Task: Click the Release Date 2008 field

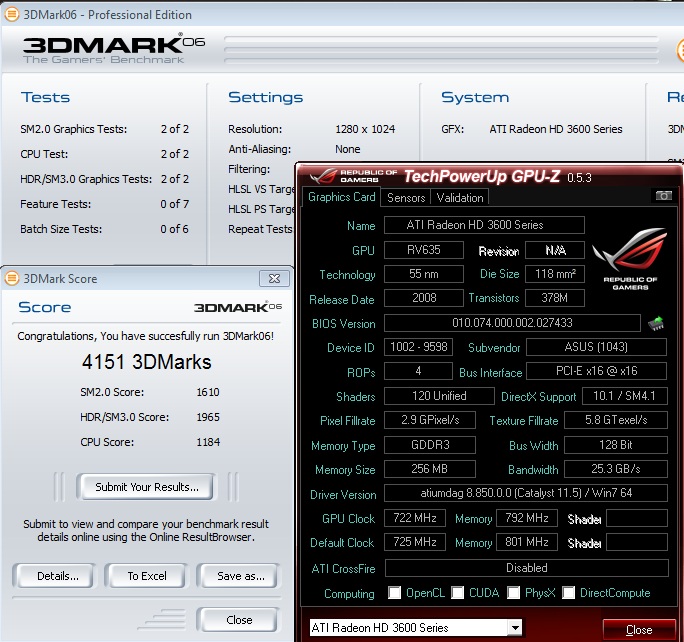Action: (x=424, y=298)
